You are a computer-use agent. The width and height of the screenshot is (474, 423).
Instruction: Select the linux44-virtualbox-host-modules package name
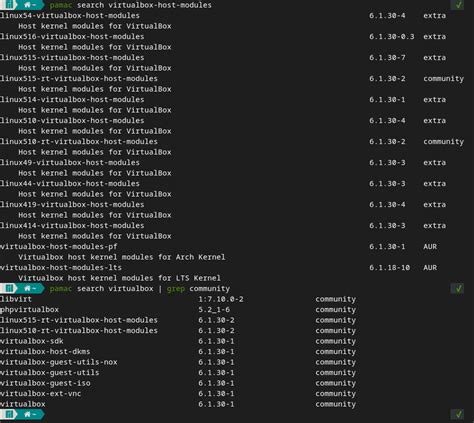click(70, 184)
